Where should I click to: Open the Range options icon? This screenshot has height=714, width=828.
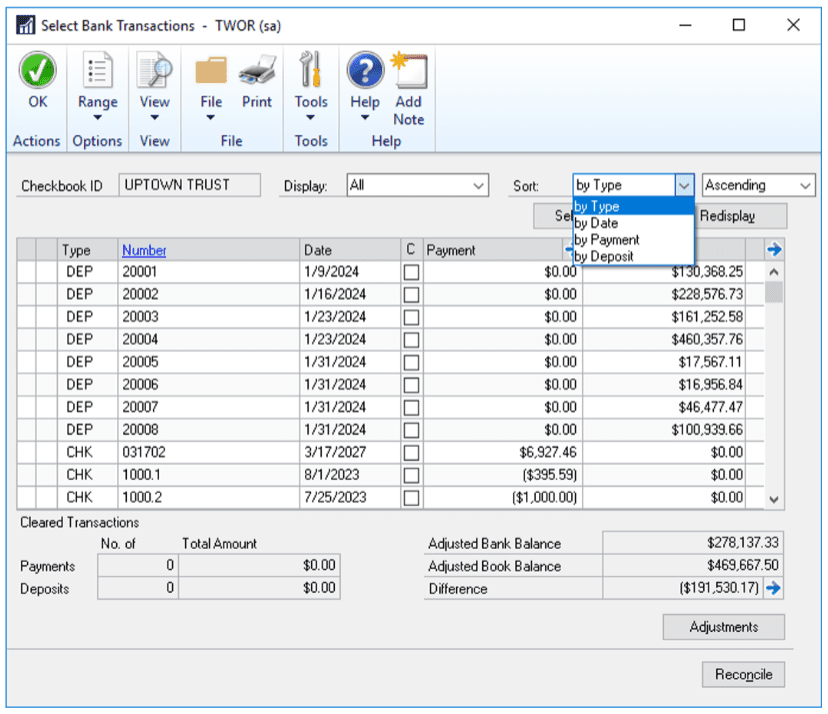tap(97, 72)
